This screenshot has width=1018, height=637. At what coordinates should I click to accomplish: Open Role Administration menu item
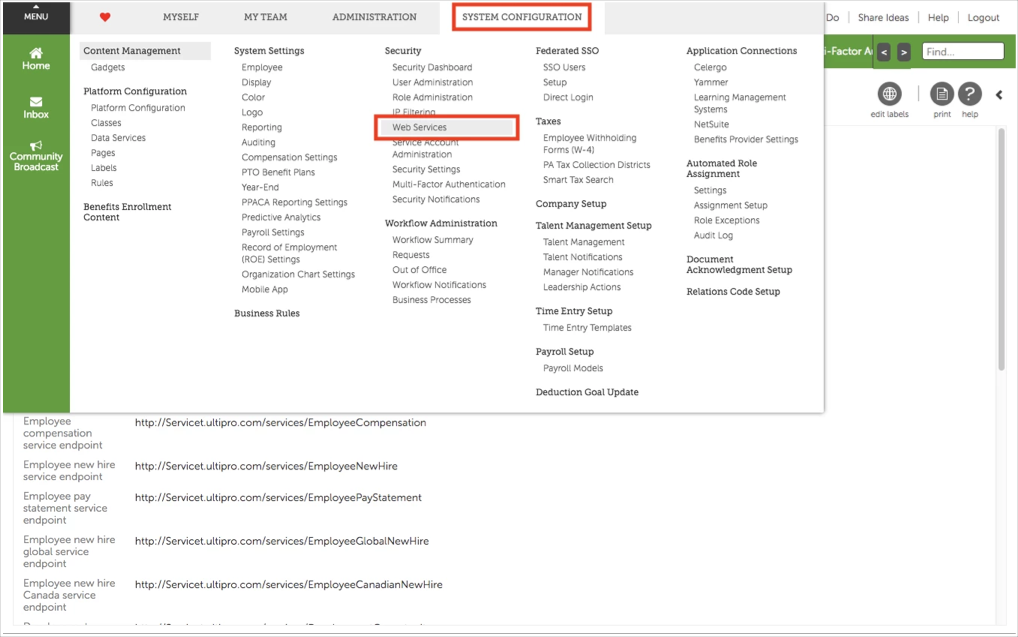[x=432, y=97]
